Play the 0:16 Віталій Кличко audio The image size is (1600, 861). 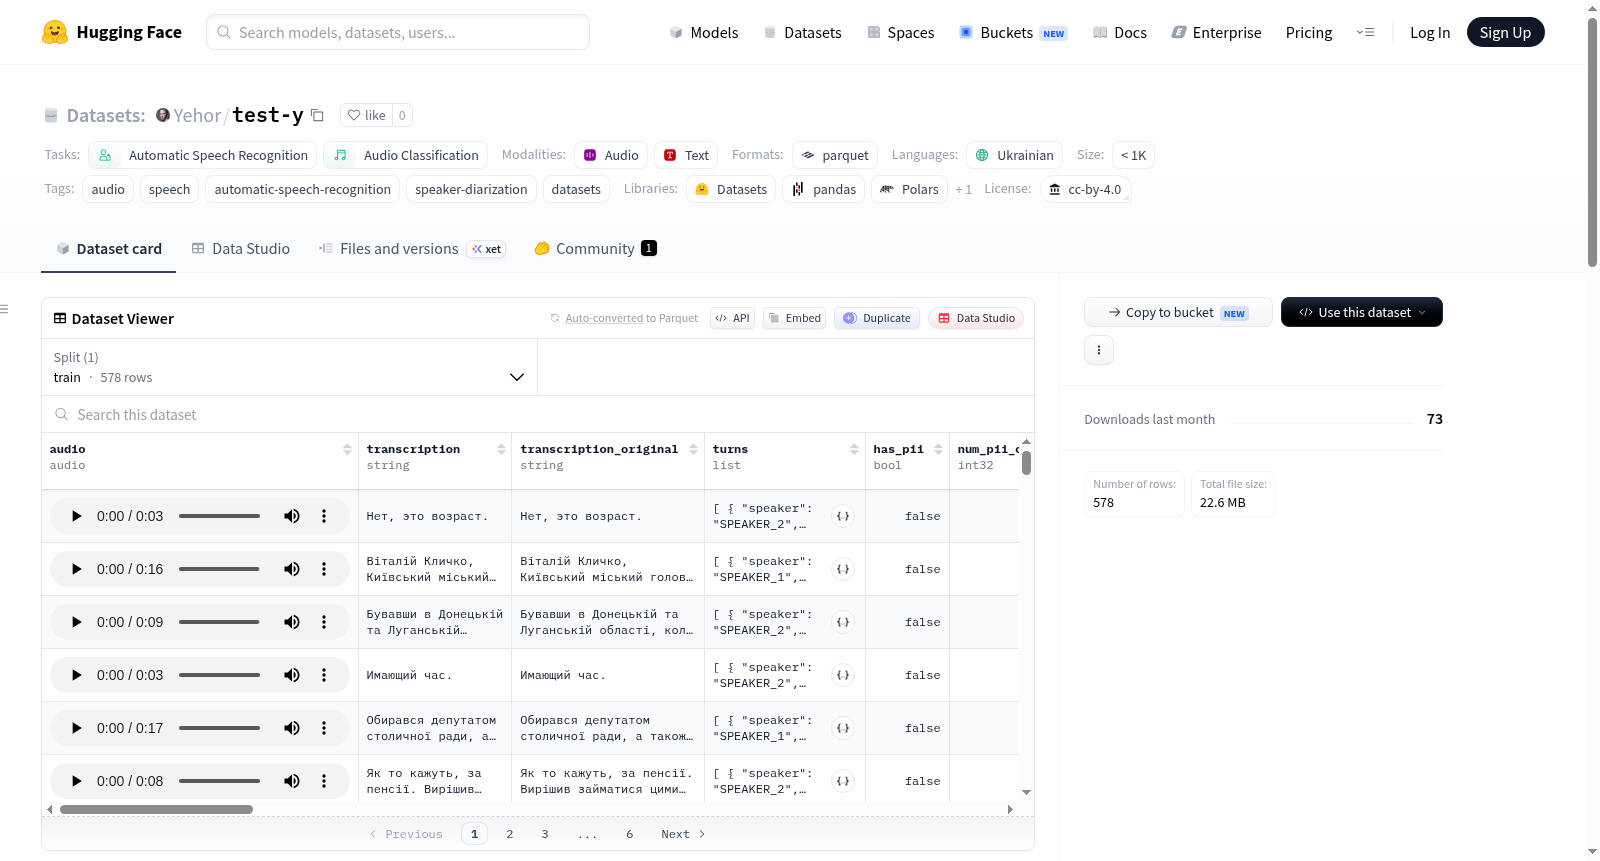[x=77, y=569]
